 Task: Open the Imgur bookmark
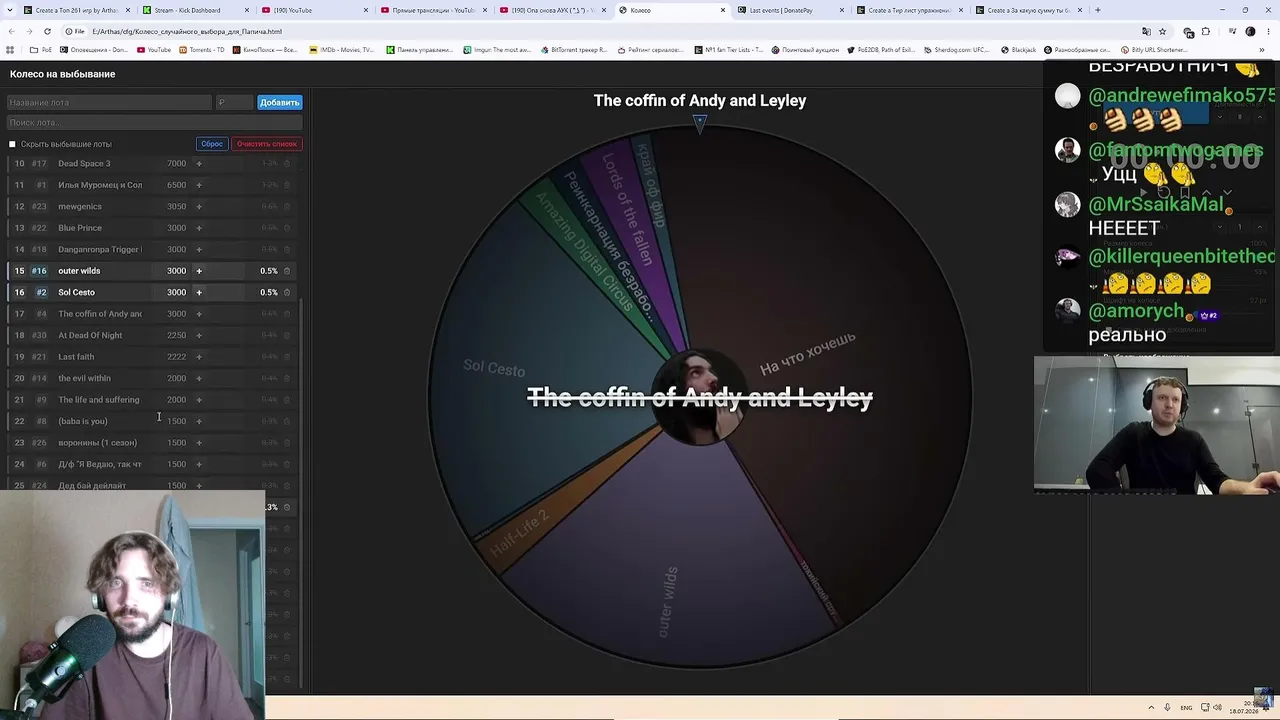[x=497, y=50]
